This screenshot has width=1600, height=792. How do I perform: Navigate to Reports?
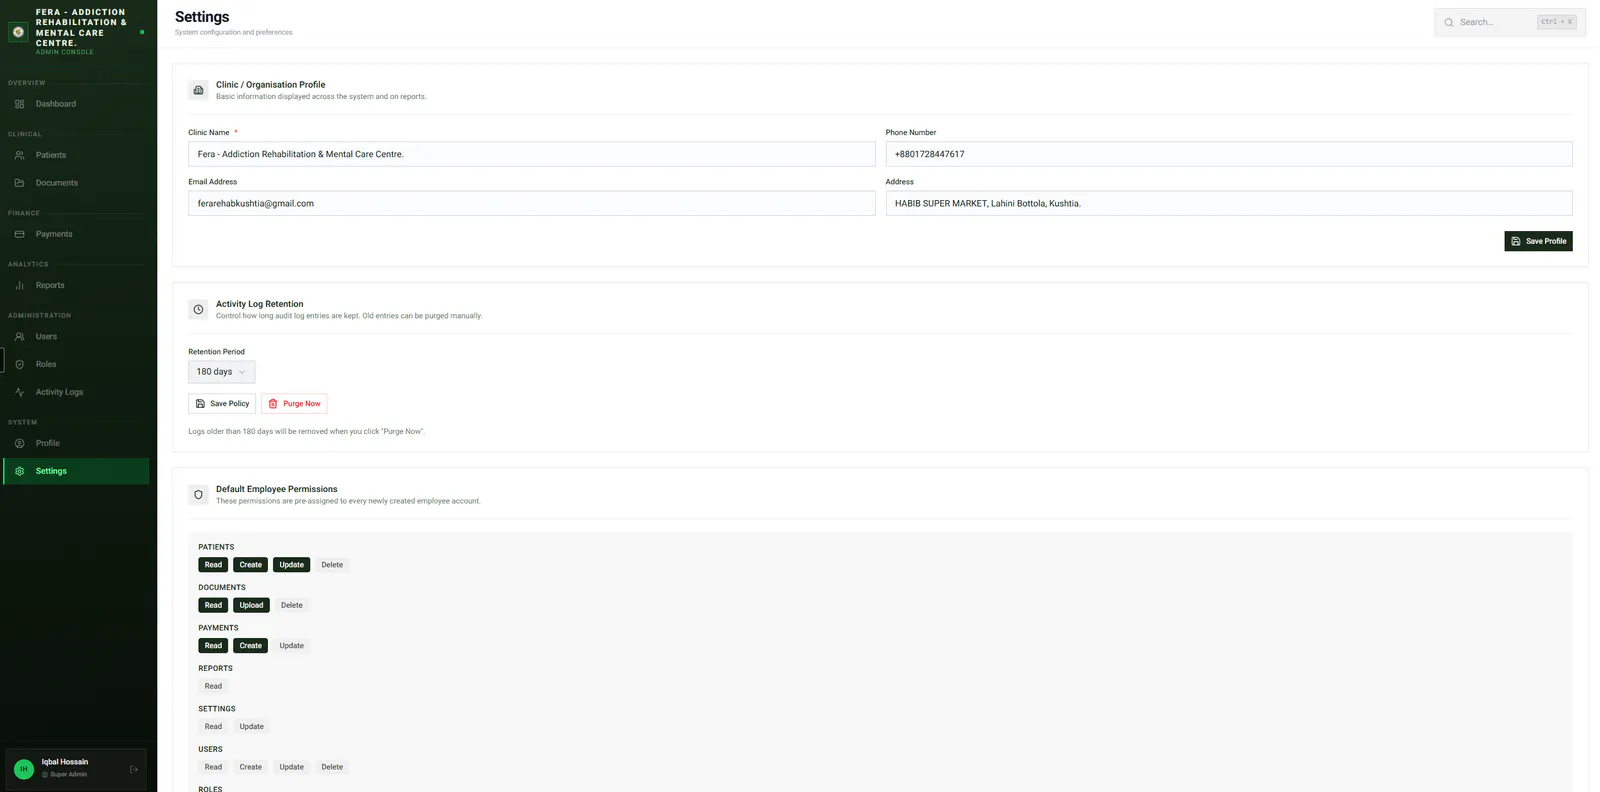click(x=76, y=285)
